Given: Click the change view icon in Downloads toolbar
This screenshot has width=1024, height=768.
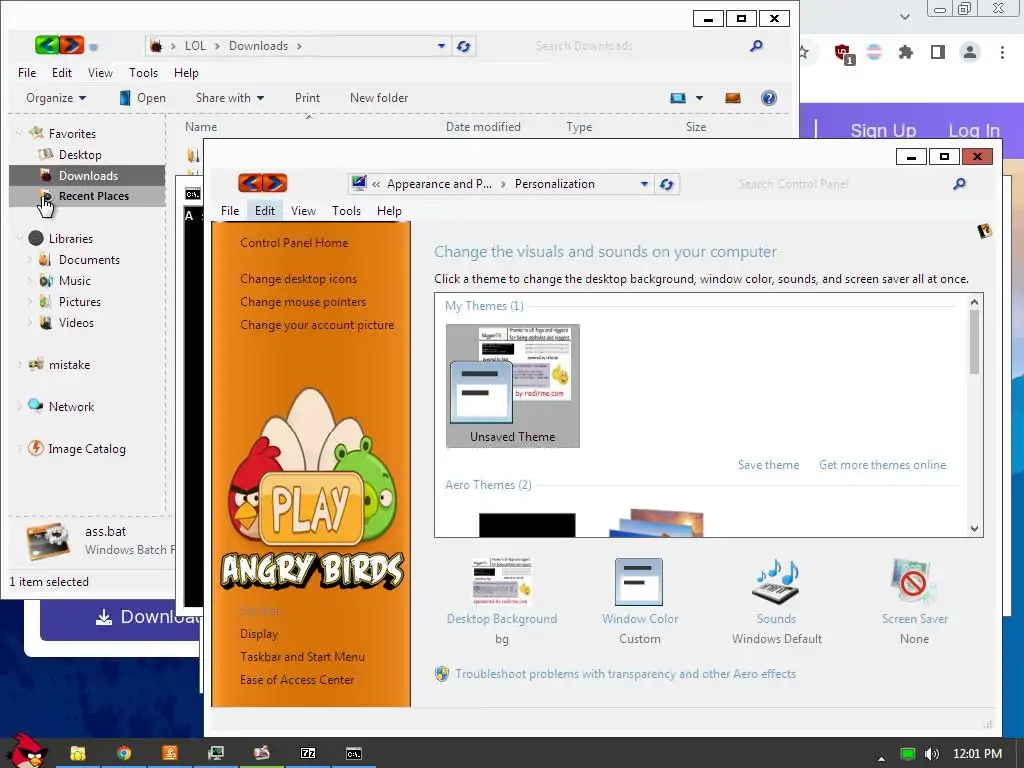Looking at the screenshot, I should pyautogui.click(x=678, y=98).
